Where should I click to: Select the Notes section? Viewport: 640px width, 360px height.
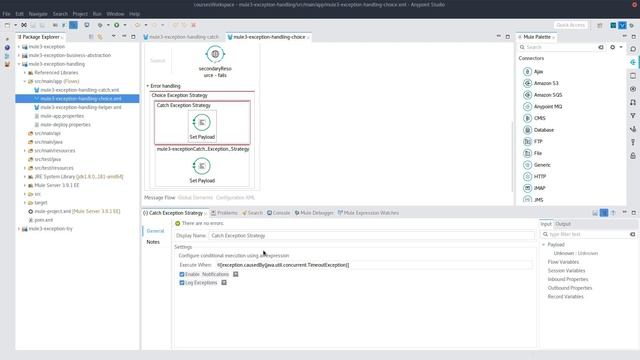tap(153, 242)
